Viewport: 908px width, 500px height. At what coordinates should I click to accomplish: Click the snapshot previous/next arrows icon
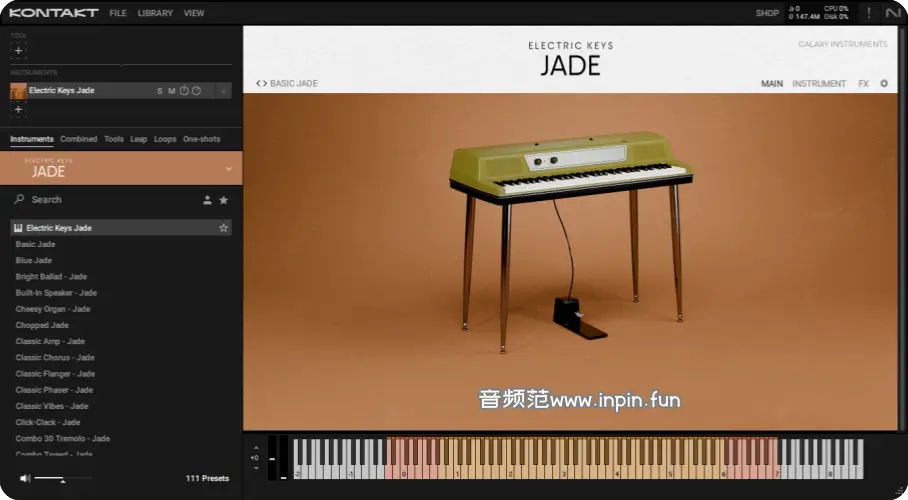pyautogui.click(x=261, y=83)
